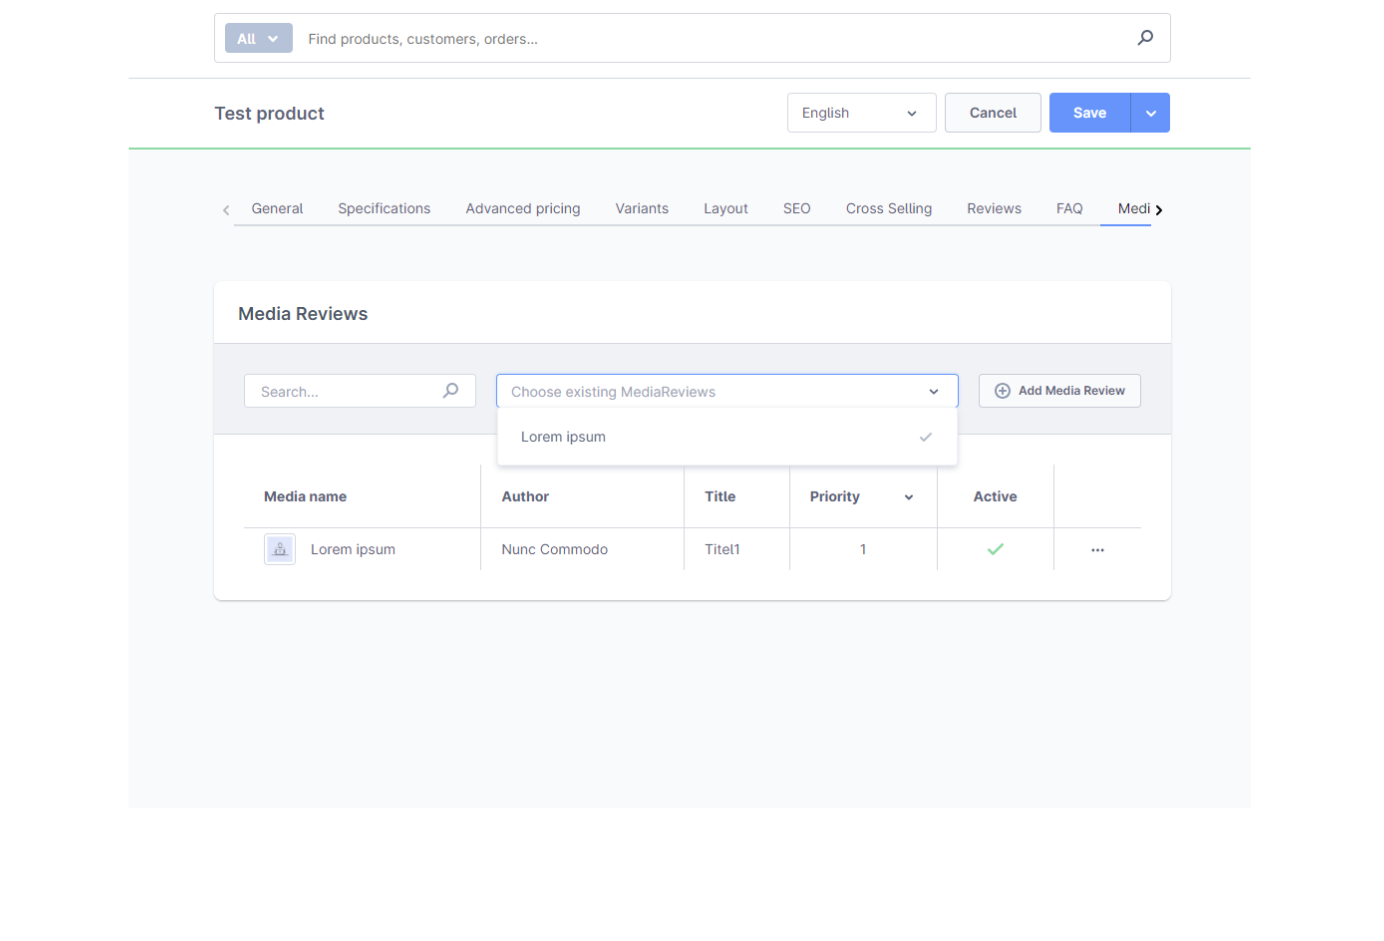Sort using the Priority column chevron
This screenshot has width=1384, height=941.
909,497
